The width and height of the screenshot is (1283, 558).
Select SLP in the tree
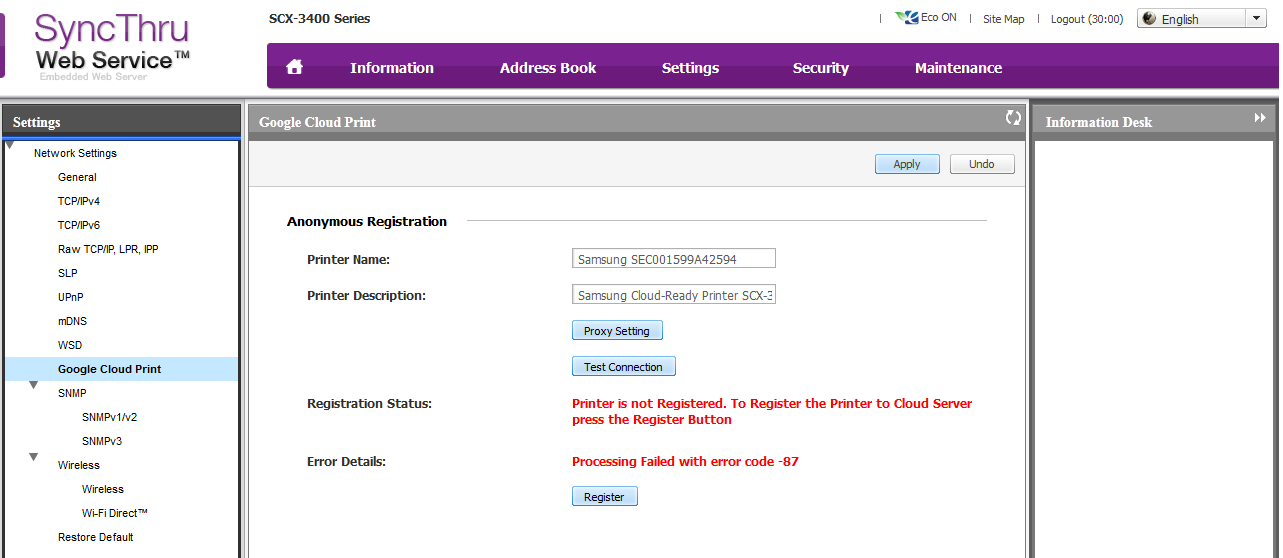tap(67, 273)
